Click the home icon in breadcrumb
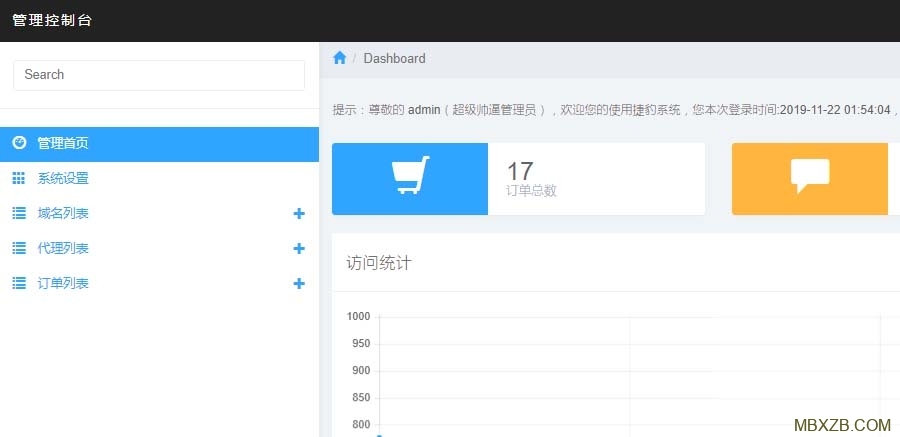This screenshot has height=437, width=900. tap(340, 58)
